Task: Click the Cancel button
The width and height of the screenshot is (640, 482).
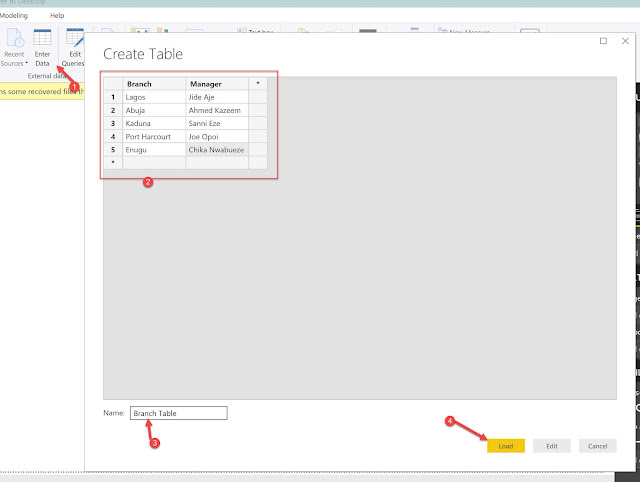Action: [597, 446]
